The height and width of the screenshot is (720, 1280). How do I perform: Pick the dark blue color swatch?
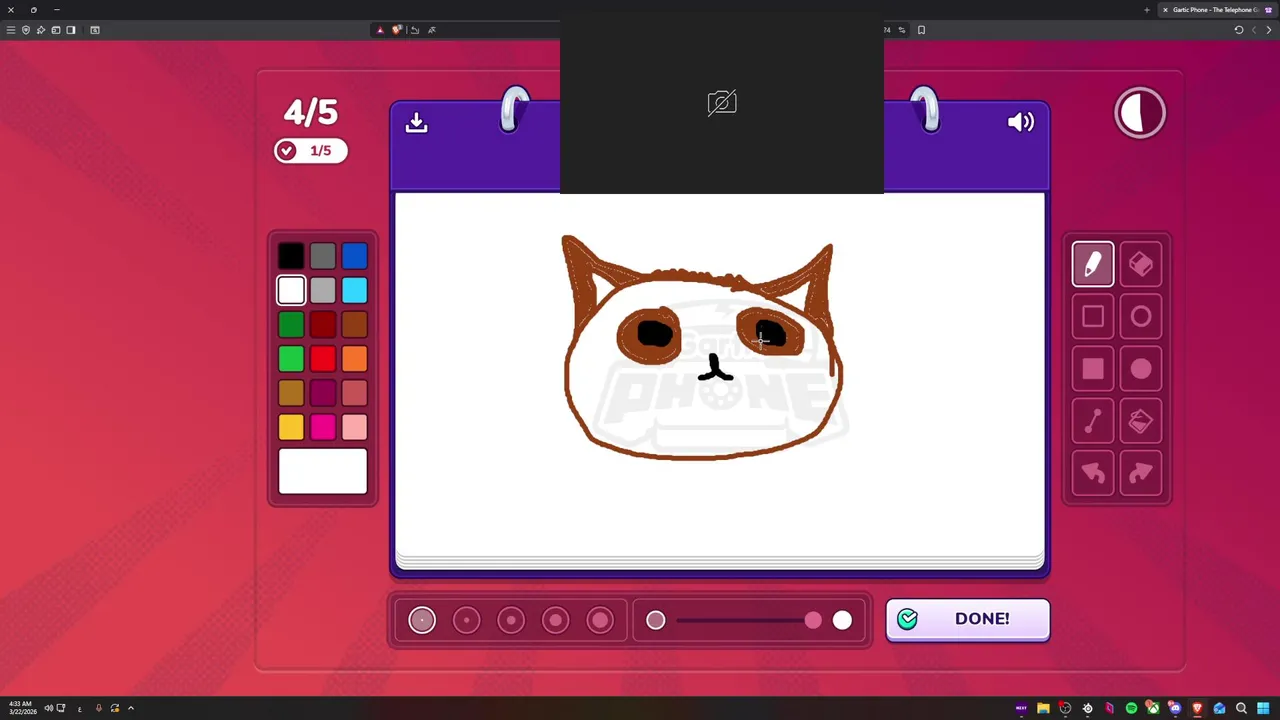click(355, 257)
